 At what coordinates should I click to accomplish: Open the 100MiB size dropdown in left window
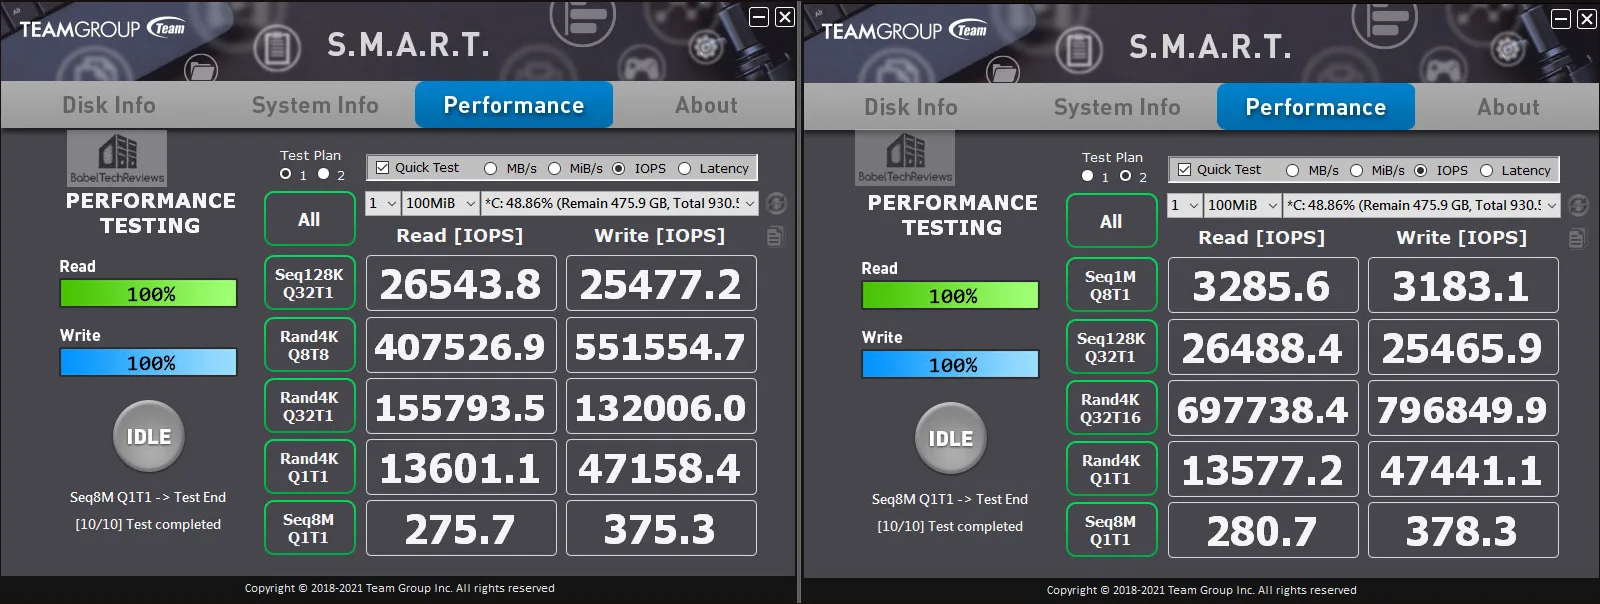pos(441,203)
